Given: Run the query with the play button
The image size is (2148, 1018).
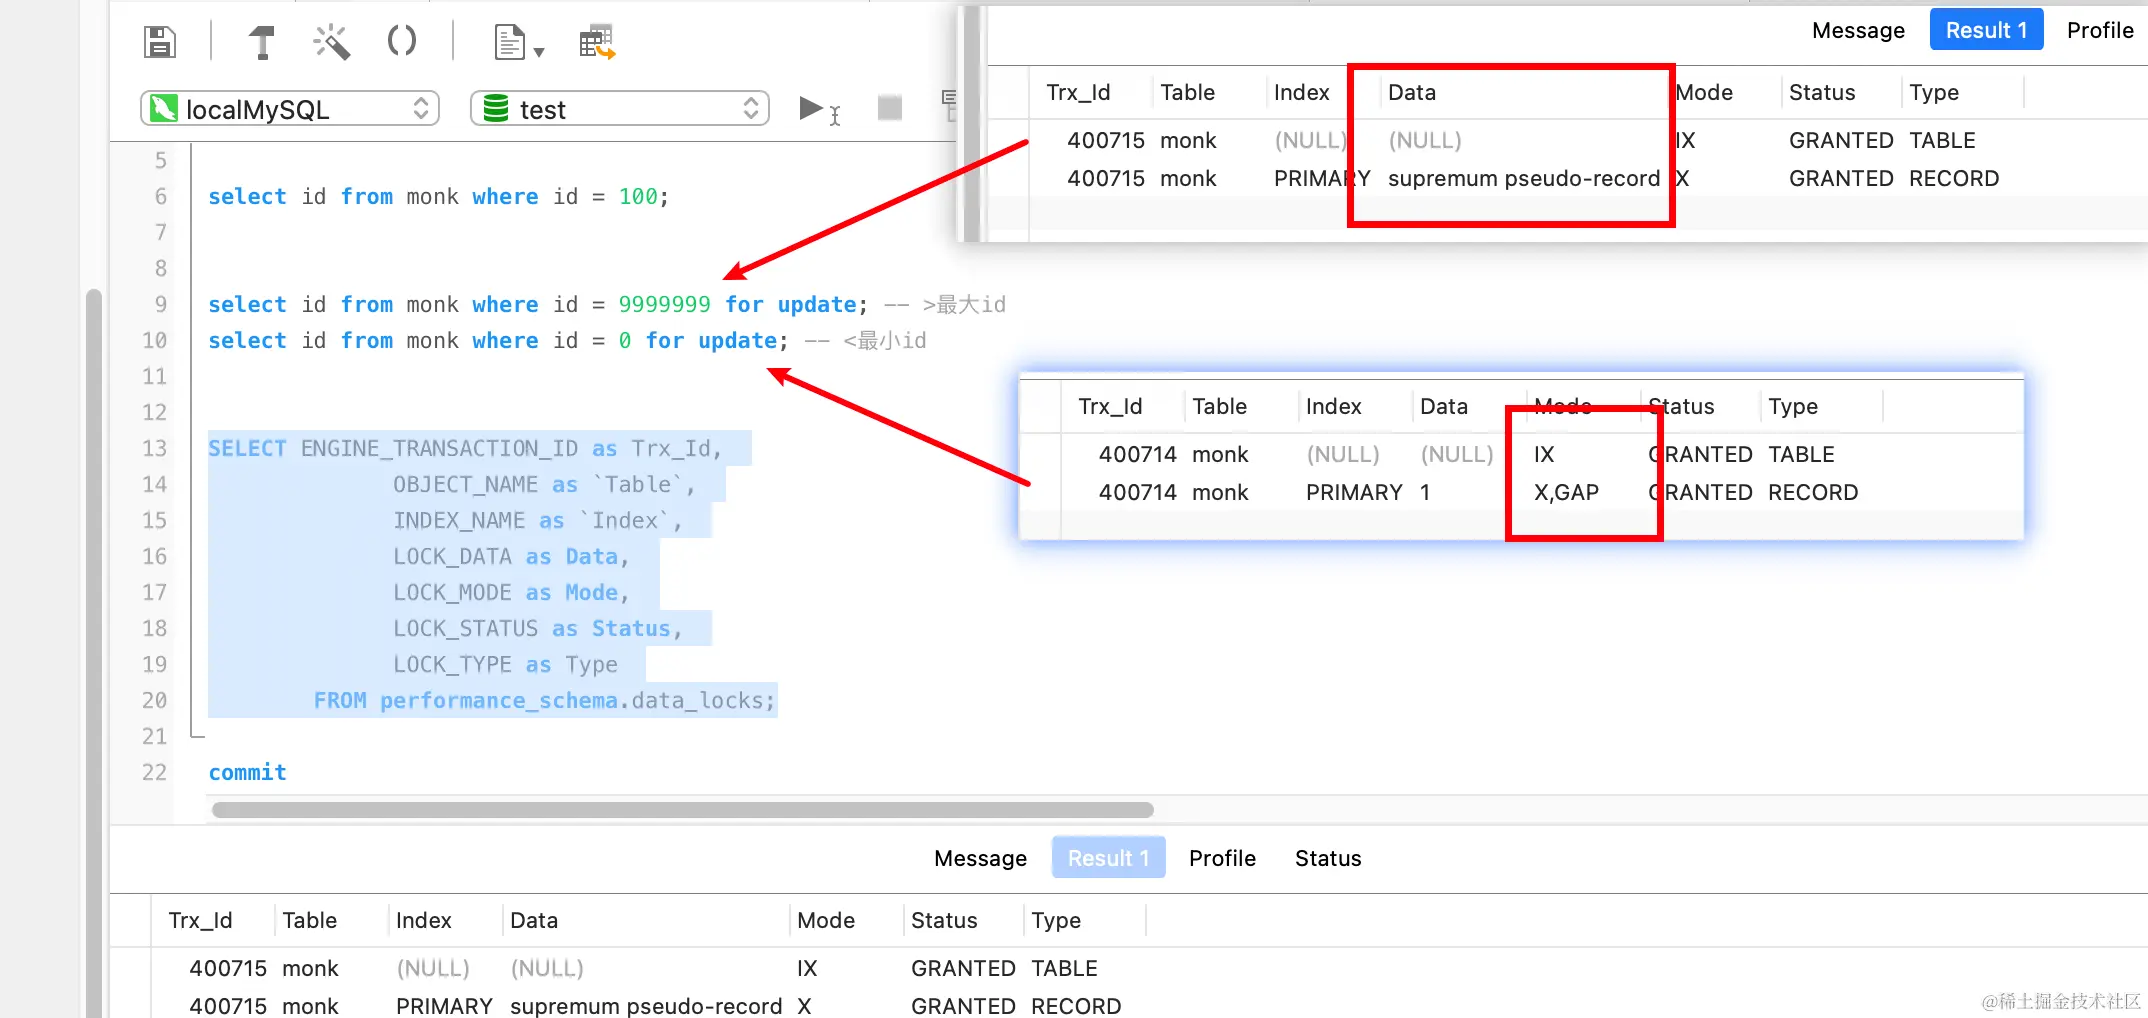Looking at the screenshot, I should [812, 107].
